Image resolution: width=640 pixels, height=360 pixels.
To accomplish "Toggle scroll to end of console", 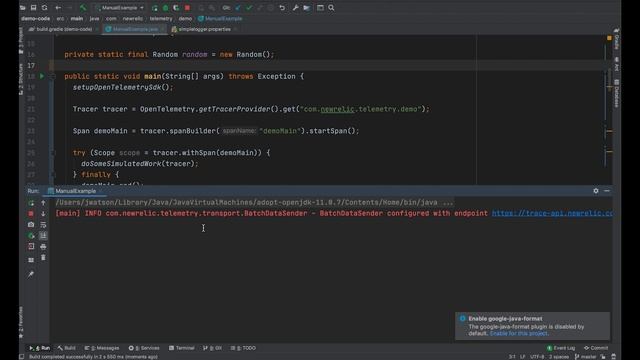I will 43,236.
